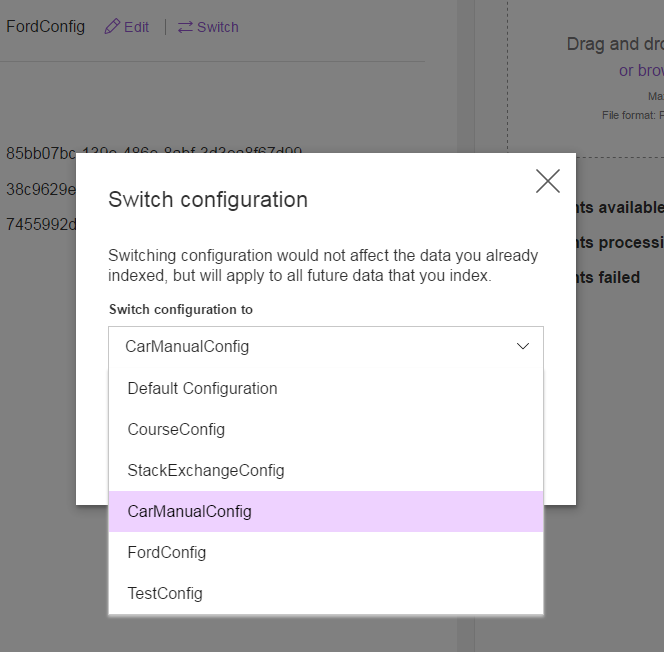
Task: Close the Switch configuration dialog
Action: coord(548,181)
